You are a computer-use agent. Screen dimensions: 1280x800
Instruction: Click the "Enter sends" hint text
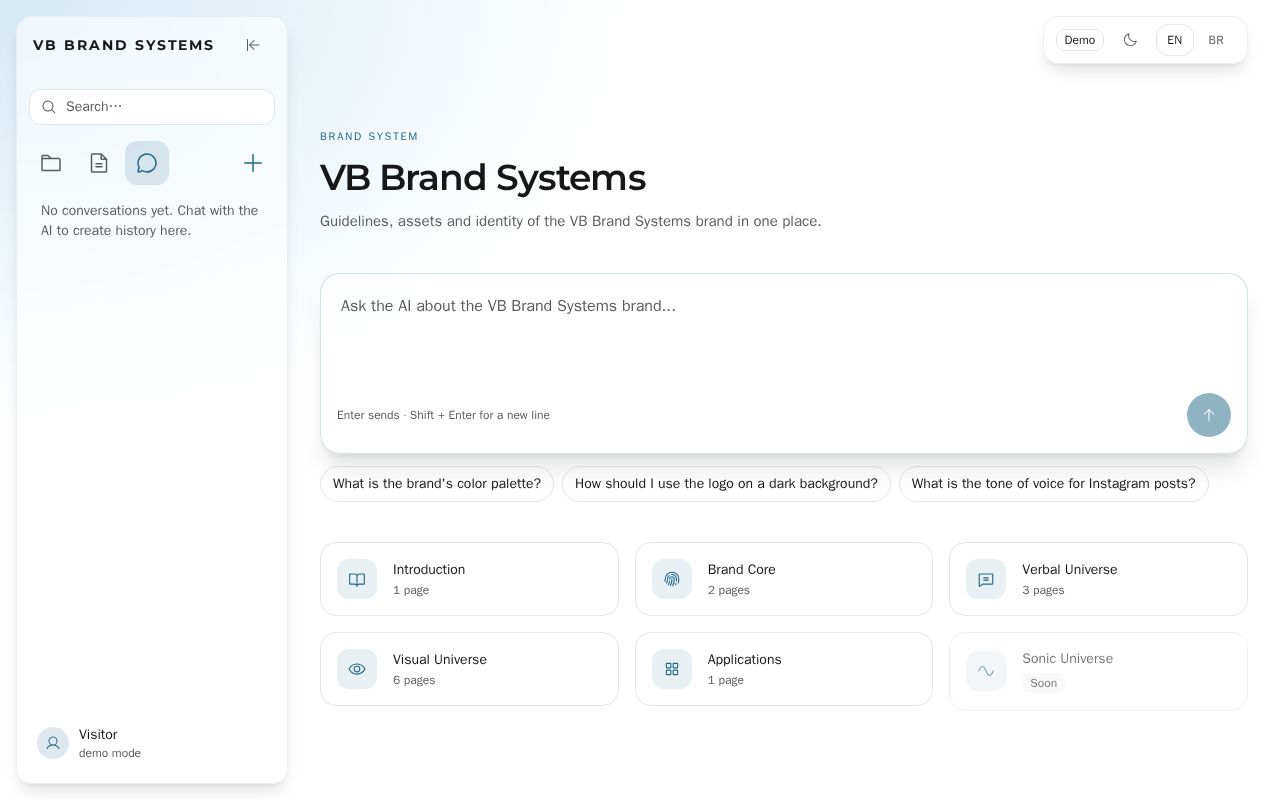coord(443,415)
